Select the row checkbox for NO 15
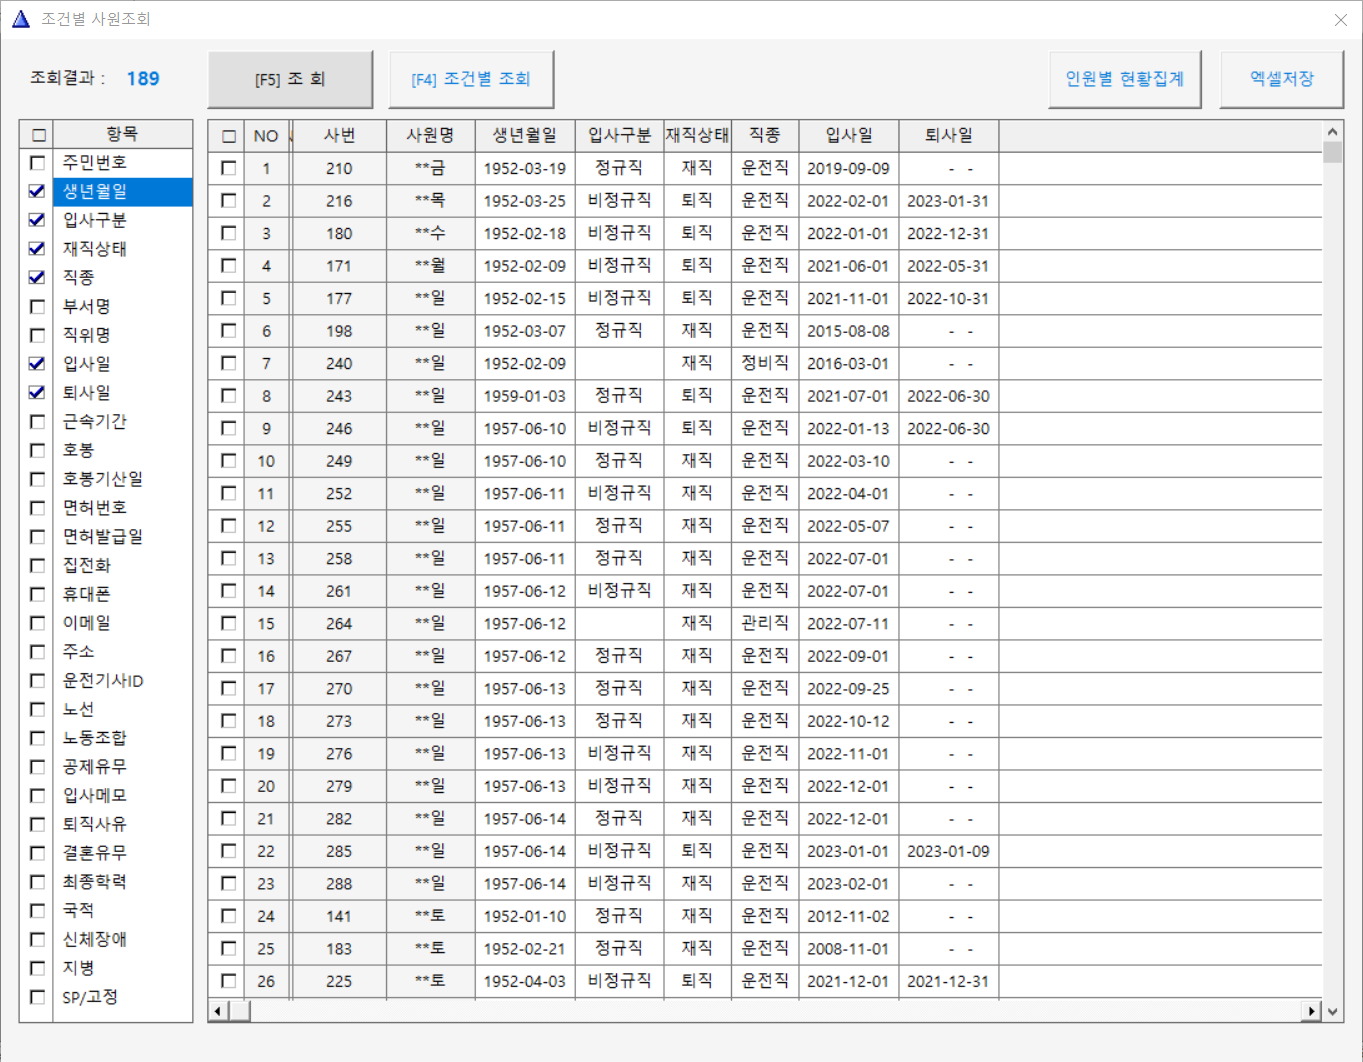 click(229, 623)
